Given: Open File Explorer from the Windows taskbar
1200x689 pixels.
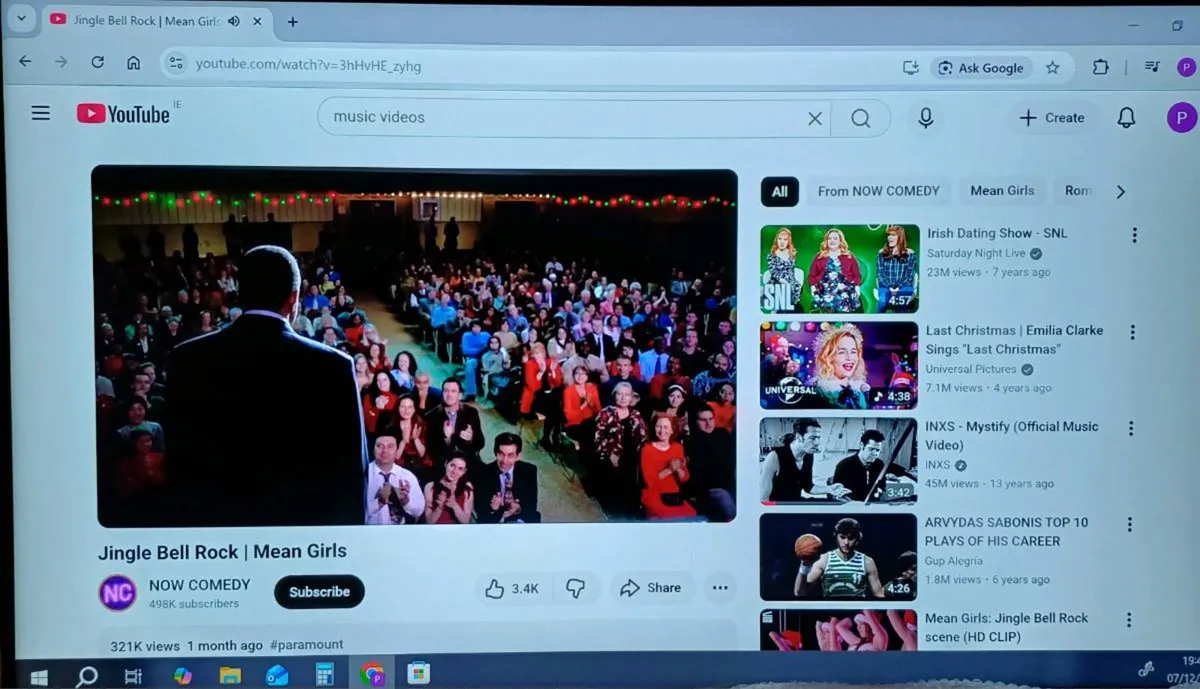Looking at the screenshot, I should pos(230,675).
